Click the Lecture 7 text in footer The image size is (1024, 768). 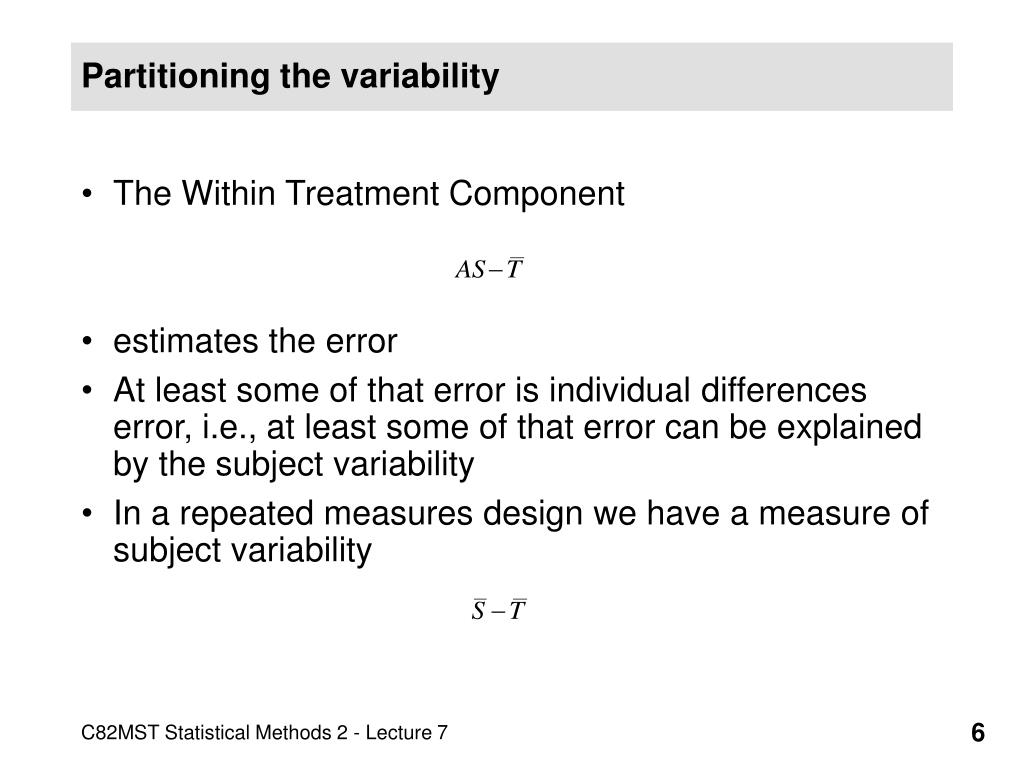407,733
